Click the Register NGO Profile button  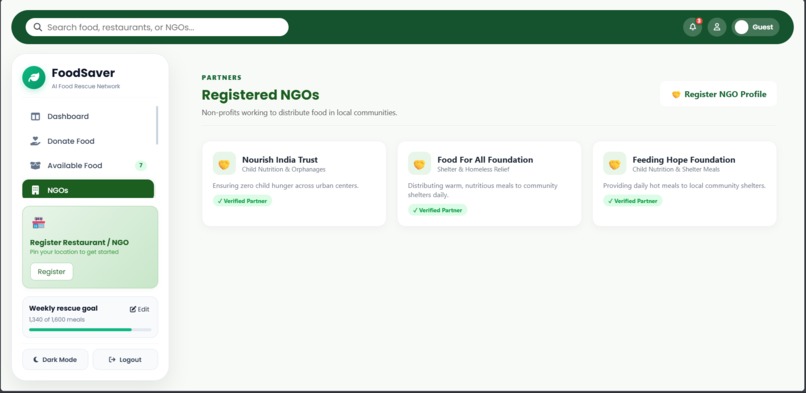[x=719, y=94]
